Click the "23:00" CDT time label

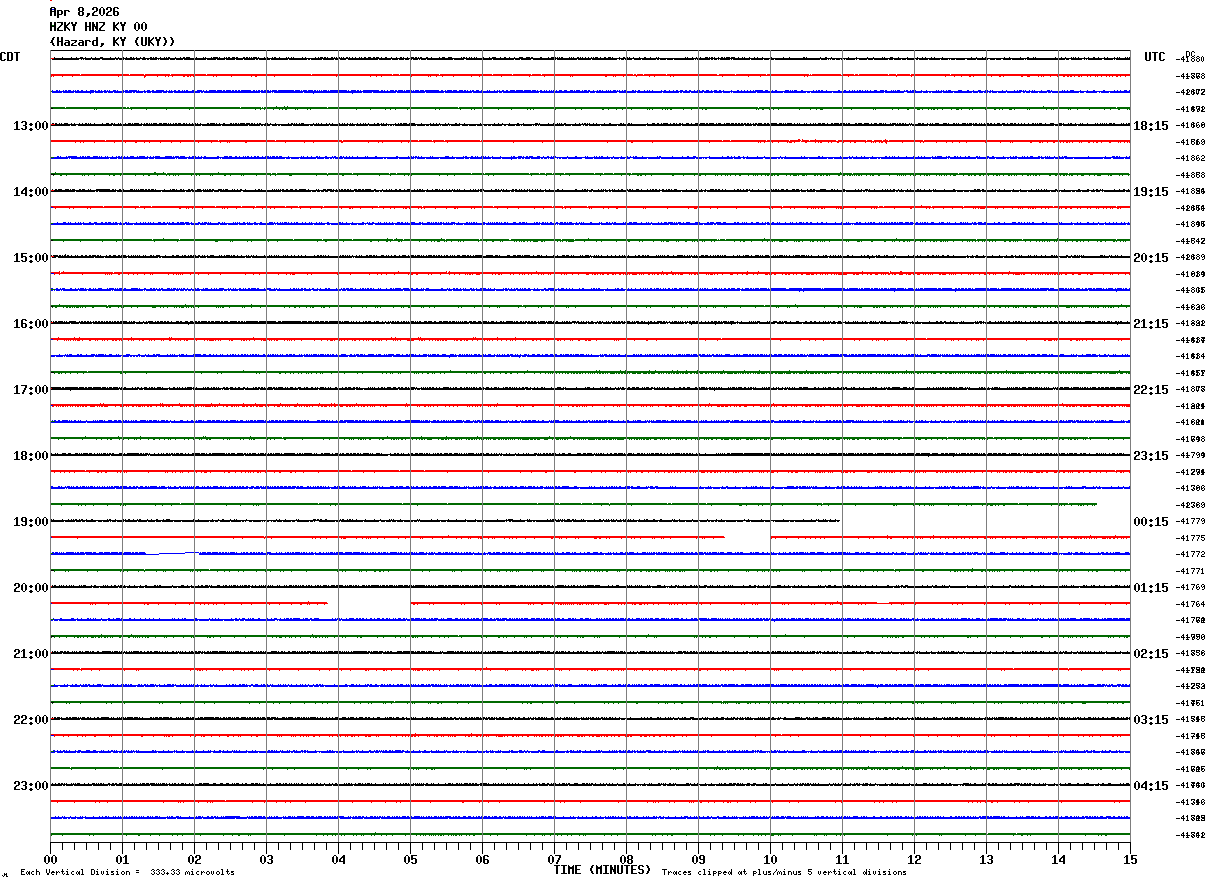point(30,786)
